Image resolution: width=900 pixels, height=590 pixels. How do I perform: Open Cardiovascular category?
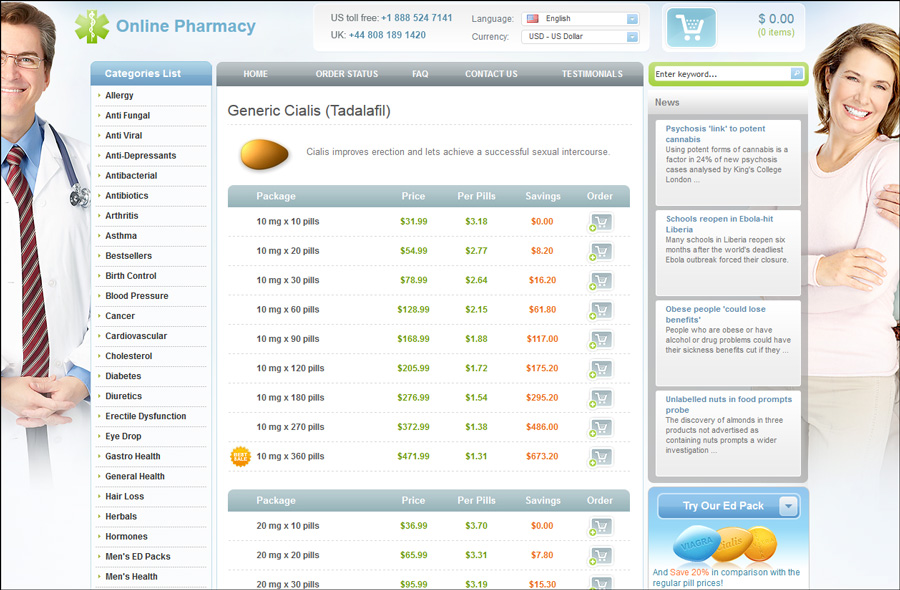136,336
